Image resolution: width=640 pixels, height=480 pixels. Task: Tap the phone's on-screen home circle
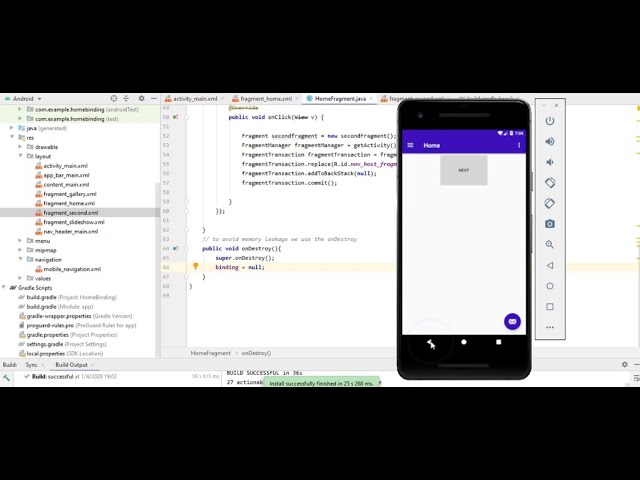point(464,342)
